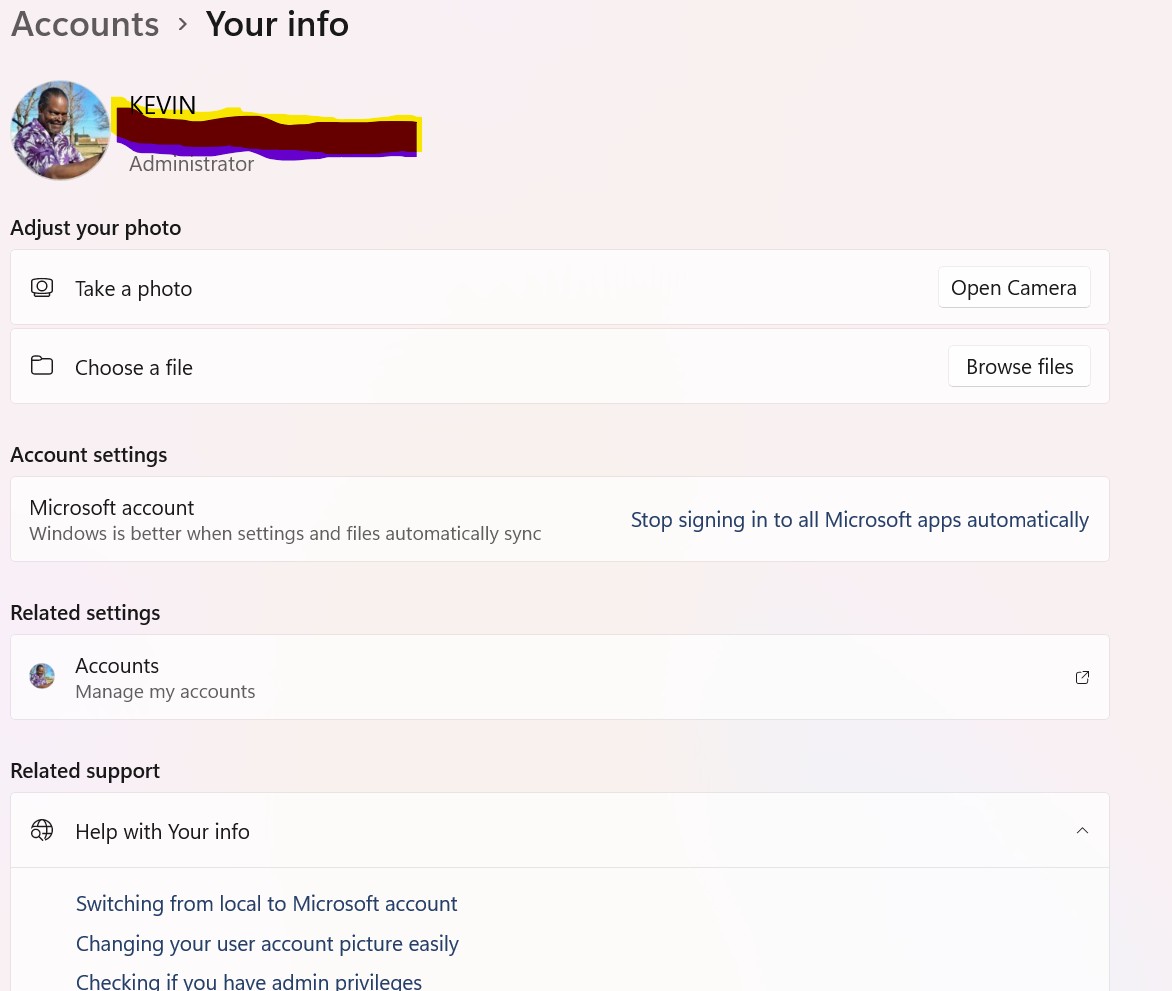Open Switching from local to Microsoft account link

266,904
